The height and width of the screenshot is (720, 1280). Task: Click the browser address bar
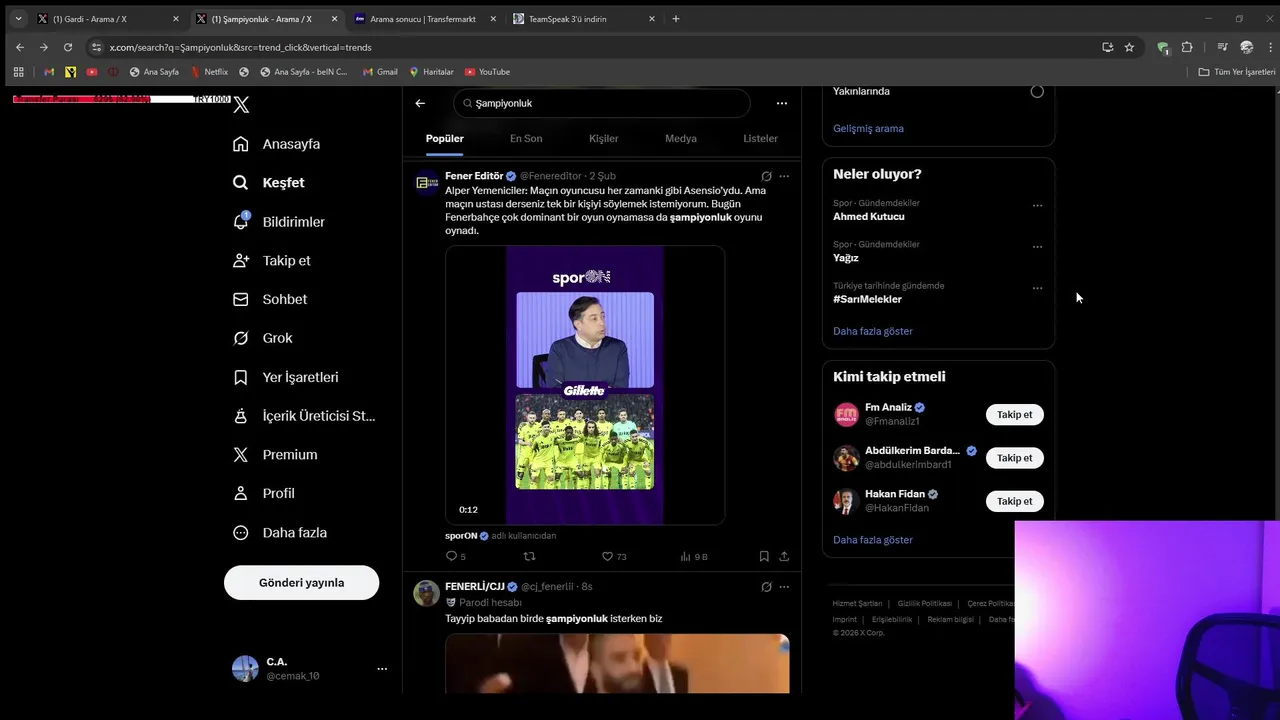tap(590, 47)
